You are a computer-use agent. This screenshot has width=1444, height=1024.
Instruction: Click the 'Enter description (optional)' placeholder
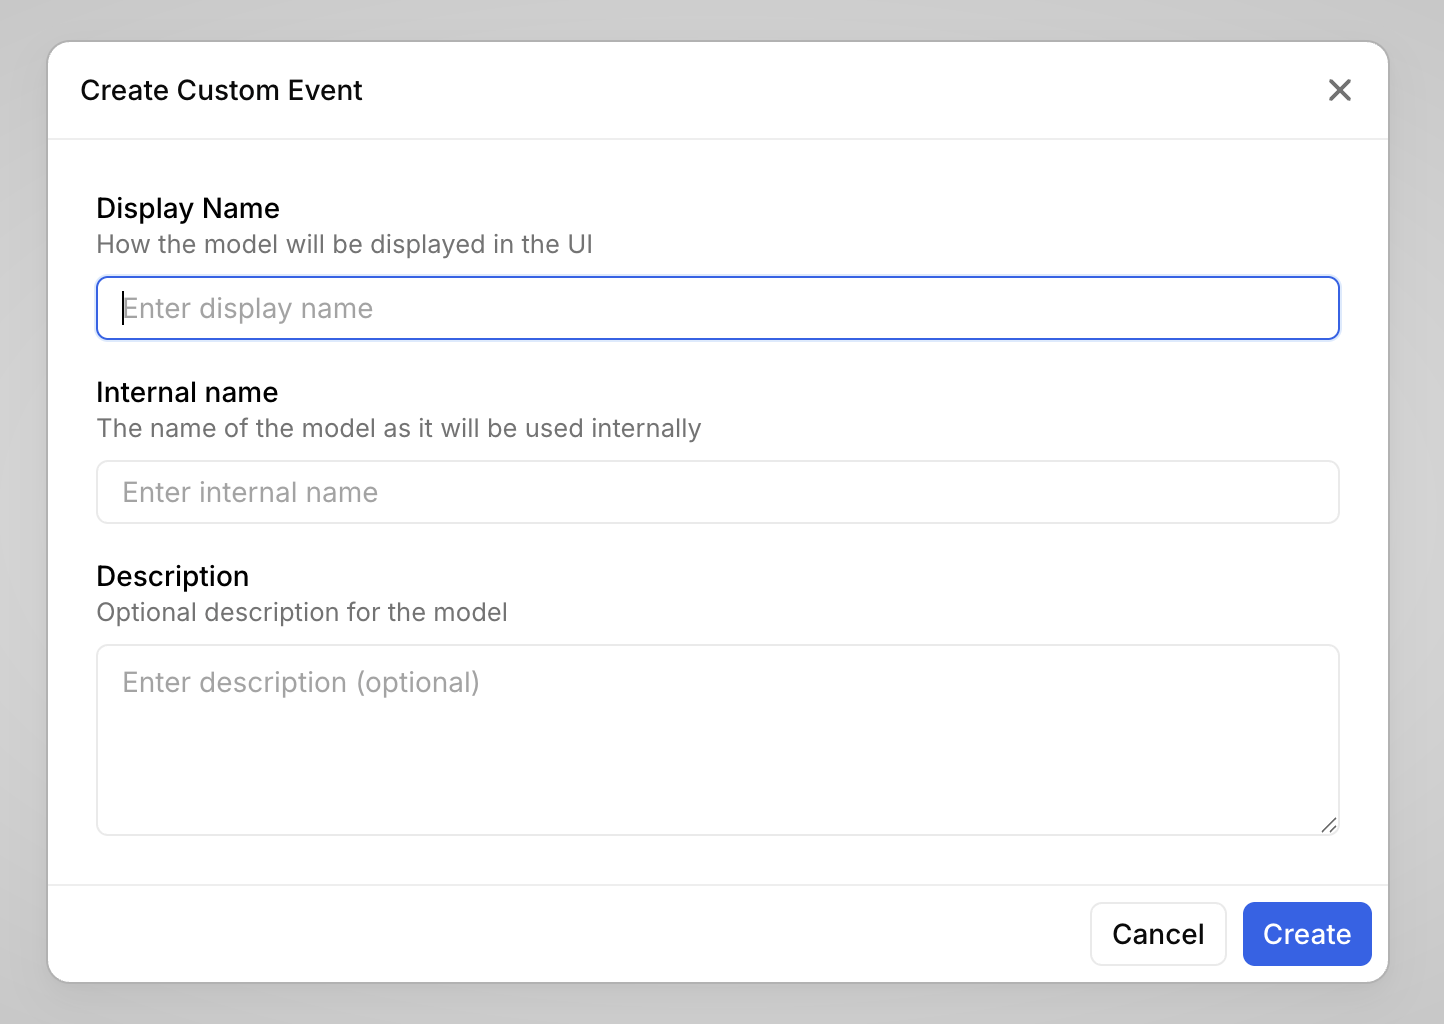click(301, 682)
